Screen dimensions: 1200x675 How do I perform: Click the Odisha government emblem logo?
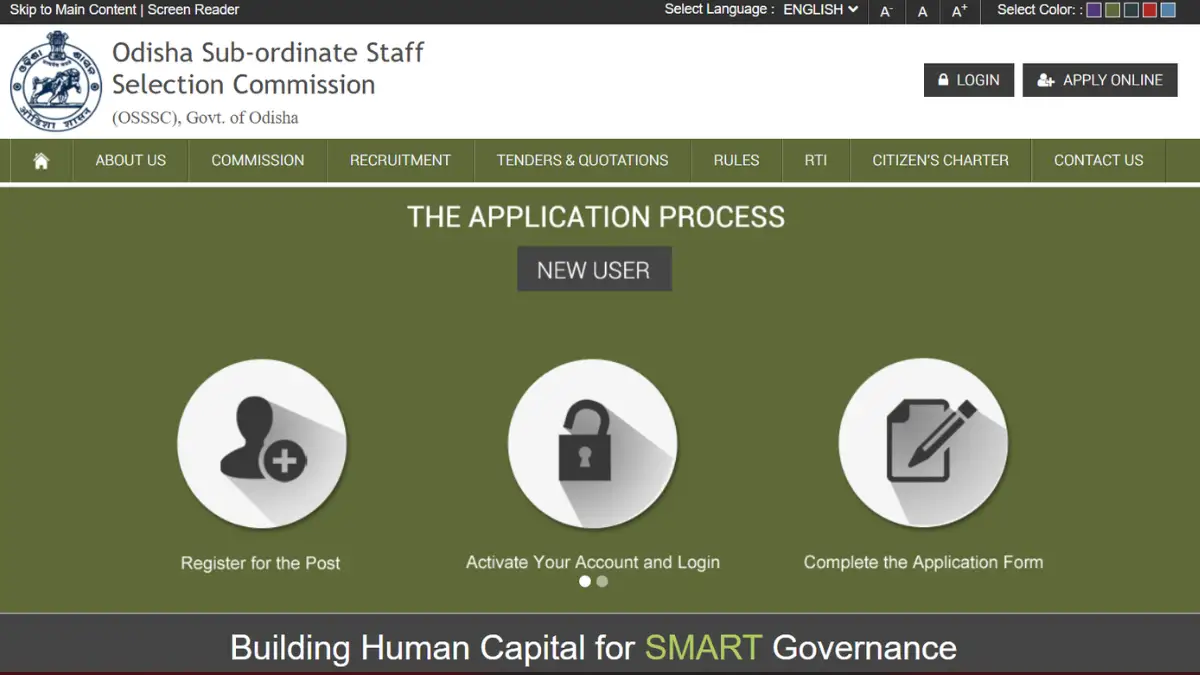[55, 81]
